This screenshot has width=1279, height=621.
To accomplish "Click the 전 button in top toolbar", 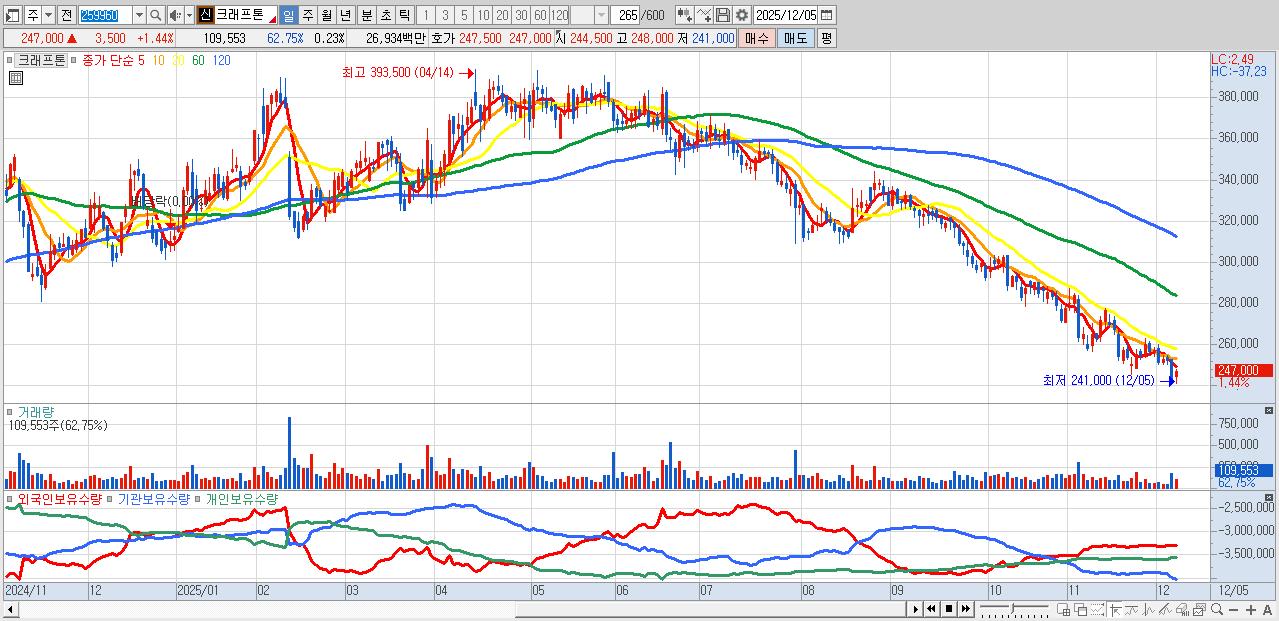I will [66, 15].
